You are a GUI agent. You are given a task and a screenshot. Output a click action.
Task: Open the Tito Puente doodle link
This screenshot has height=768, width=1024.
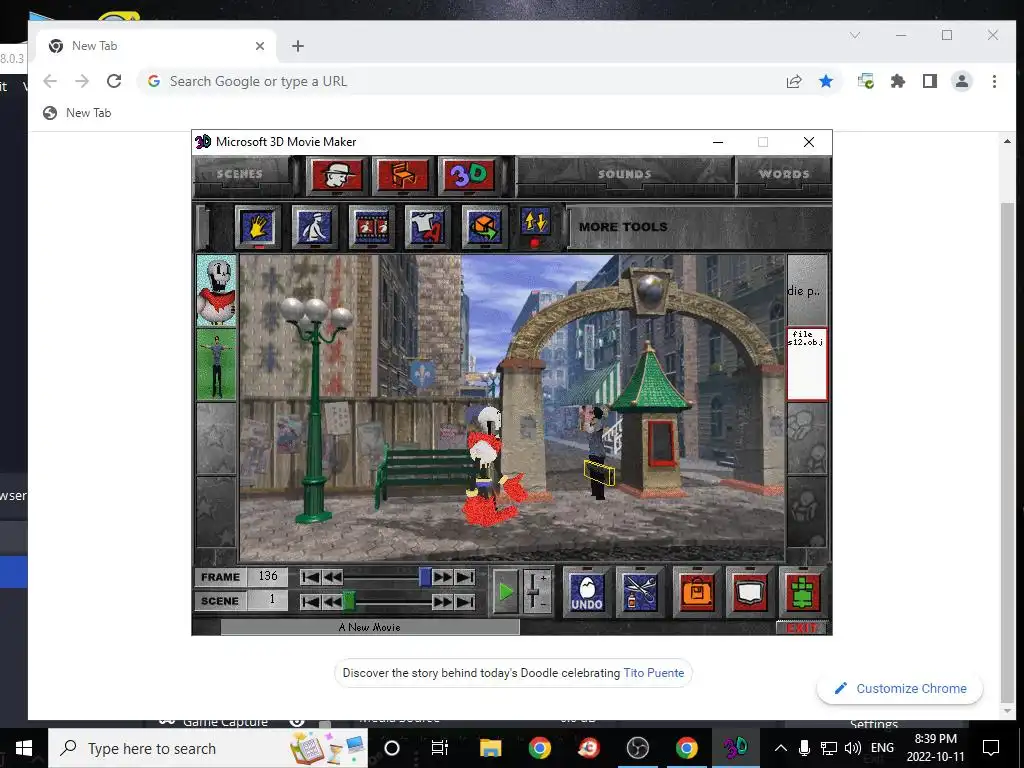(654, 673)
